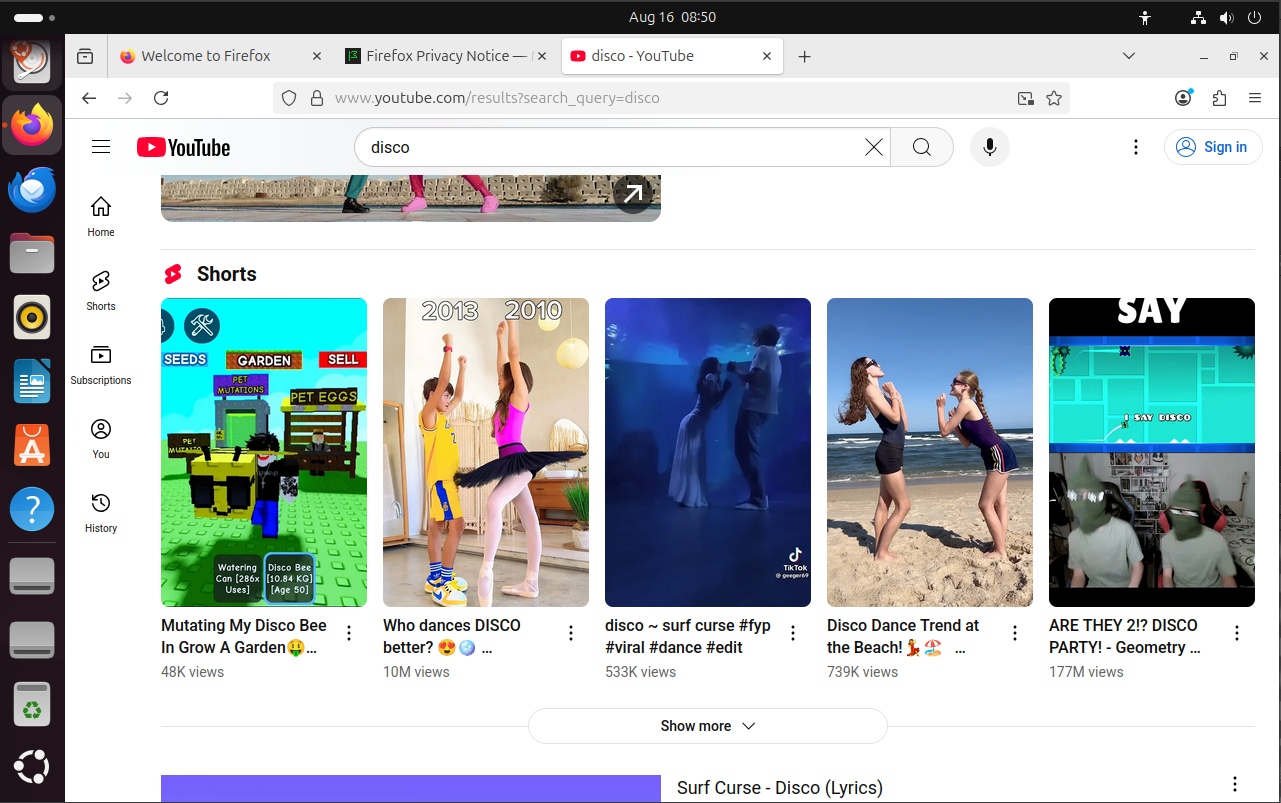
Task: Click the Sign in button
Action: coord(1213,148)
